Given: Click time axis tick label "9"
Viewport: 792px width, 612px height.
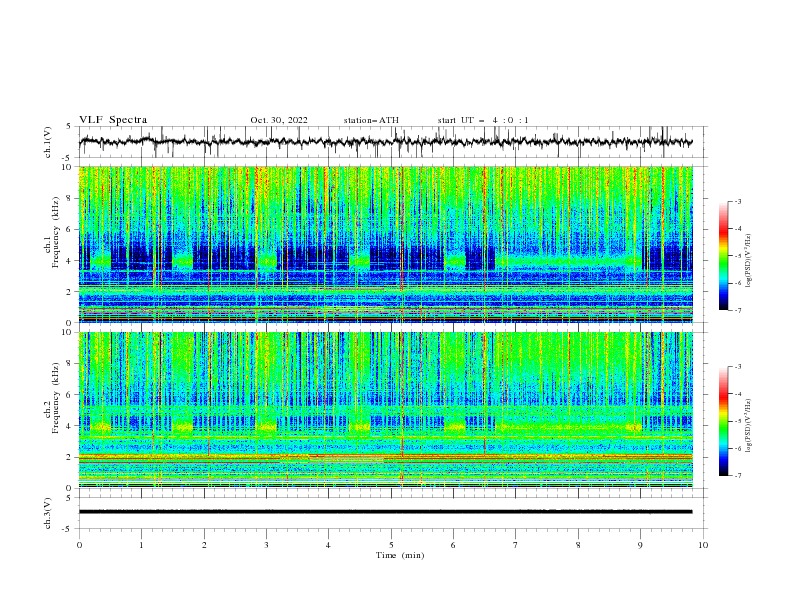Looking at the screenshot, I should [x=640, y=545].
